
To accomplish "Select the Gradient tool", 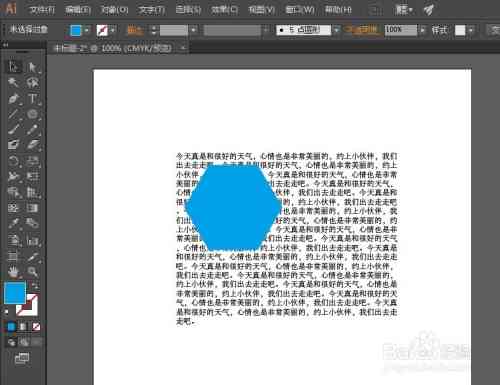I will (x=32, y=208).
